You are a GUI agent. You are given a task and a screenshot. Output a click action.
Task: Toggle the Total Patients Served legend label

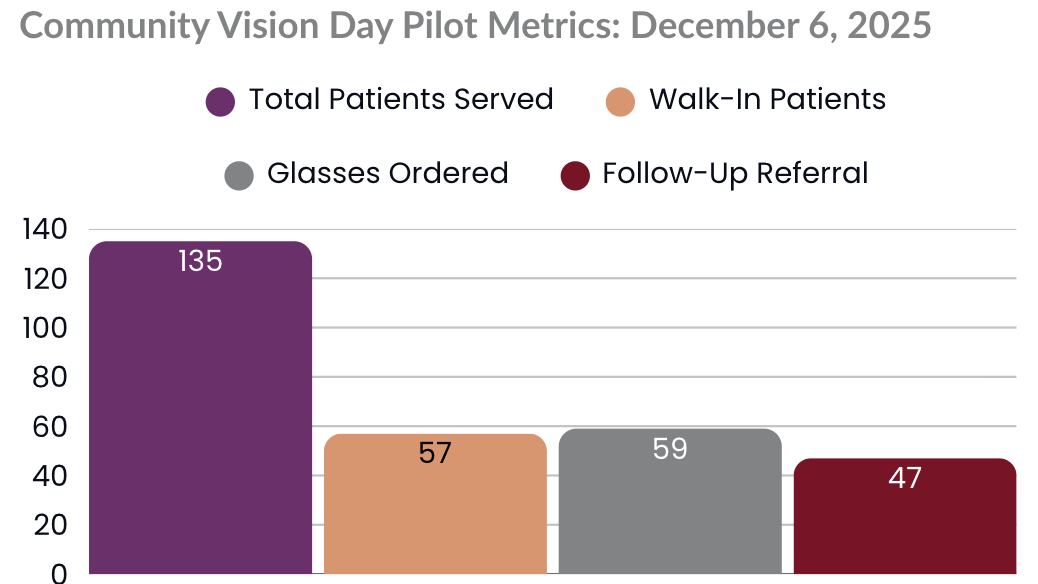coord(401,100)
